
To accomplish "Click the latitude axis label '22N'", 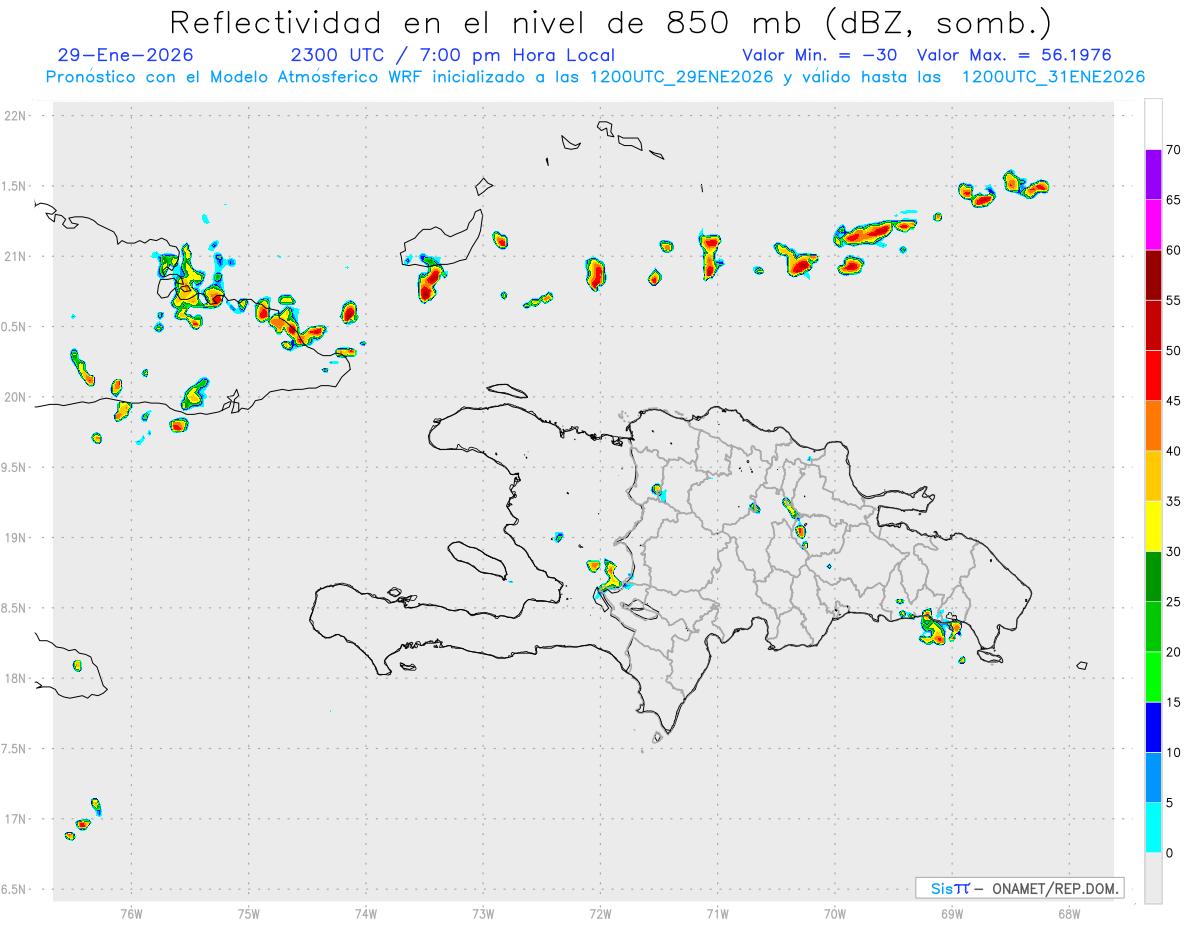I will point(16,116).
